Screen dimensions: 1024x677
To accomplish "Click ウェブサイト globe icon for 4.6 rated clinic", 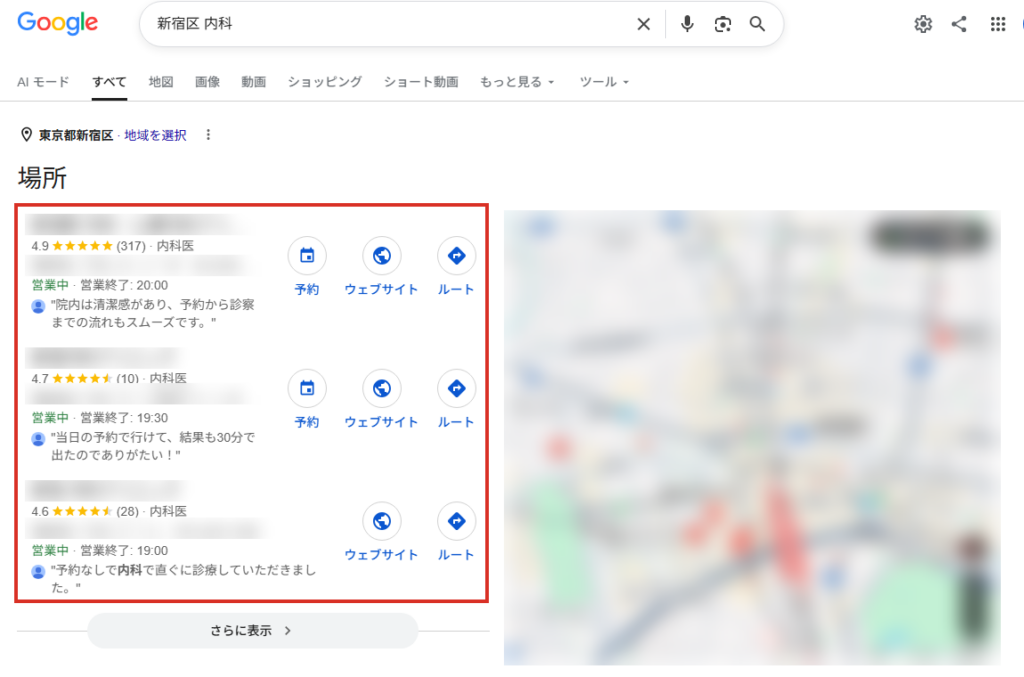I will [x=381, y=521].
